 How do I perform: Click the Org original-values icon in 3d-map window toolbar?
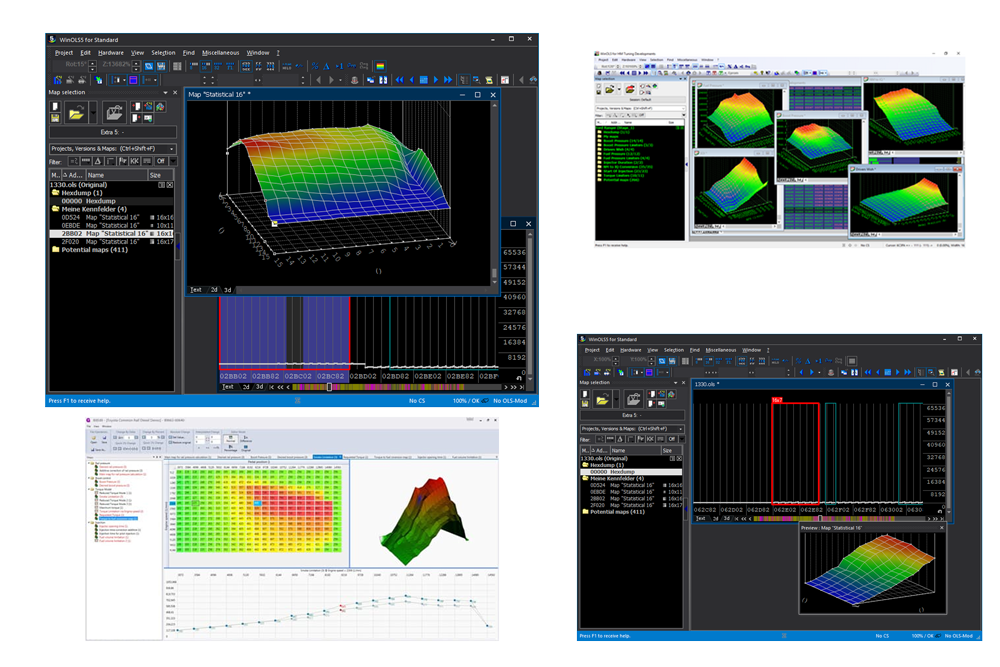coord(351,66)
